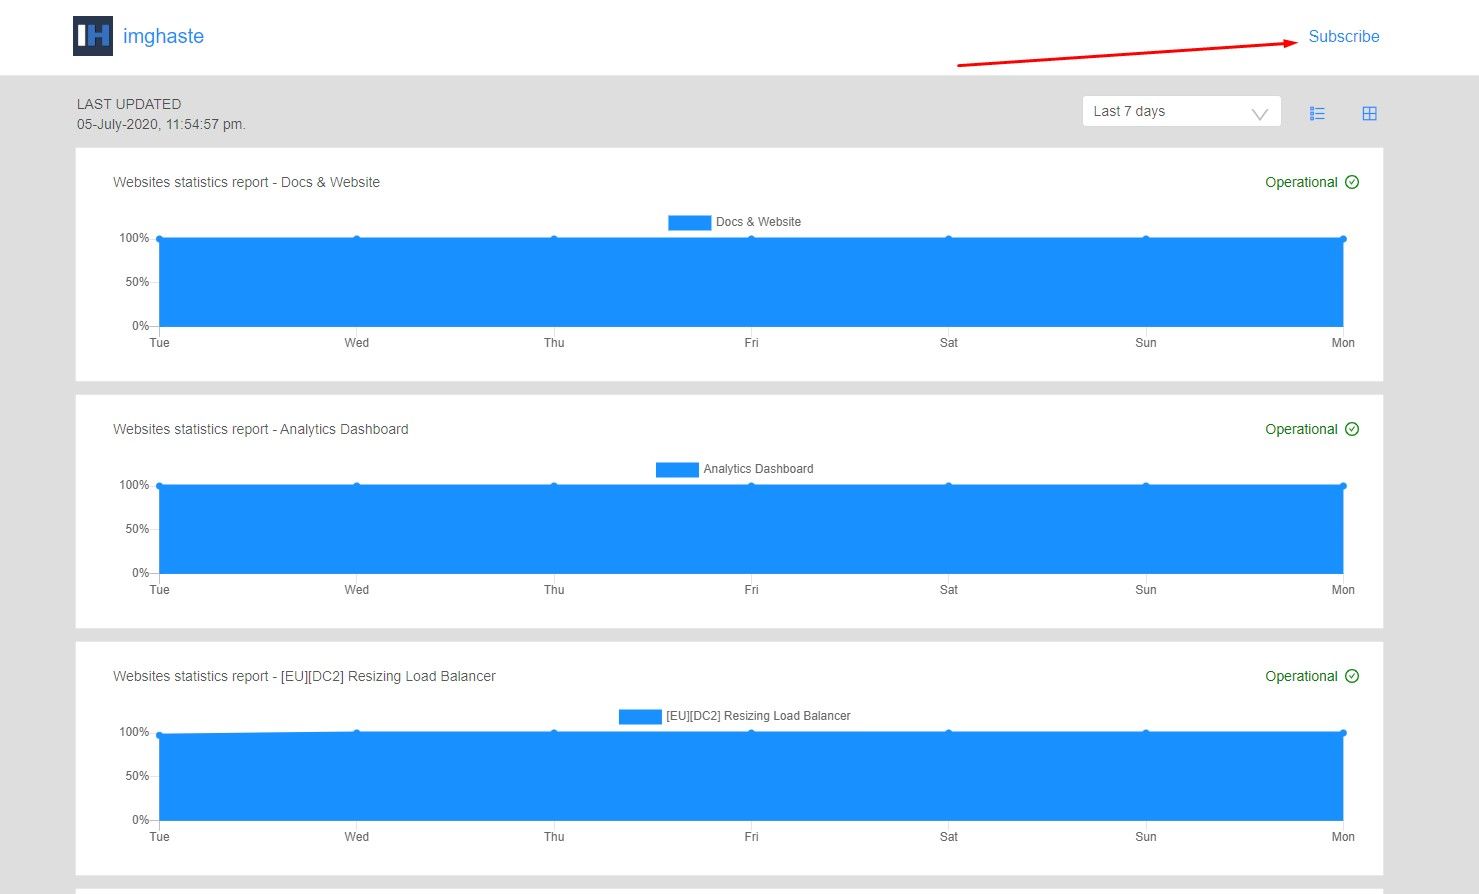This screenshot has width=1479, height=894.
Task: Toggle [EU][DC2] Resizing Load Balancer legend series
Action: click(757, 716)
